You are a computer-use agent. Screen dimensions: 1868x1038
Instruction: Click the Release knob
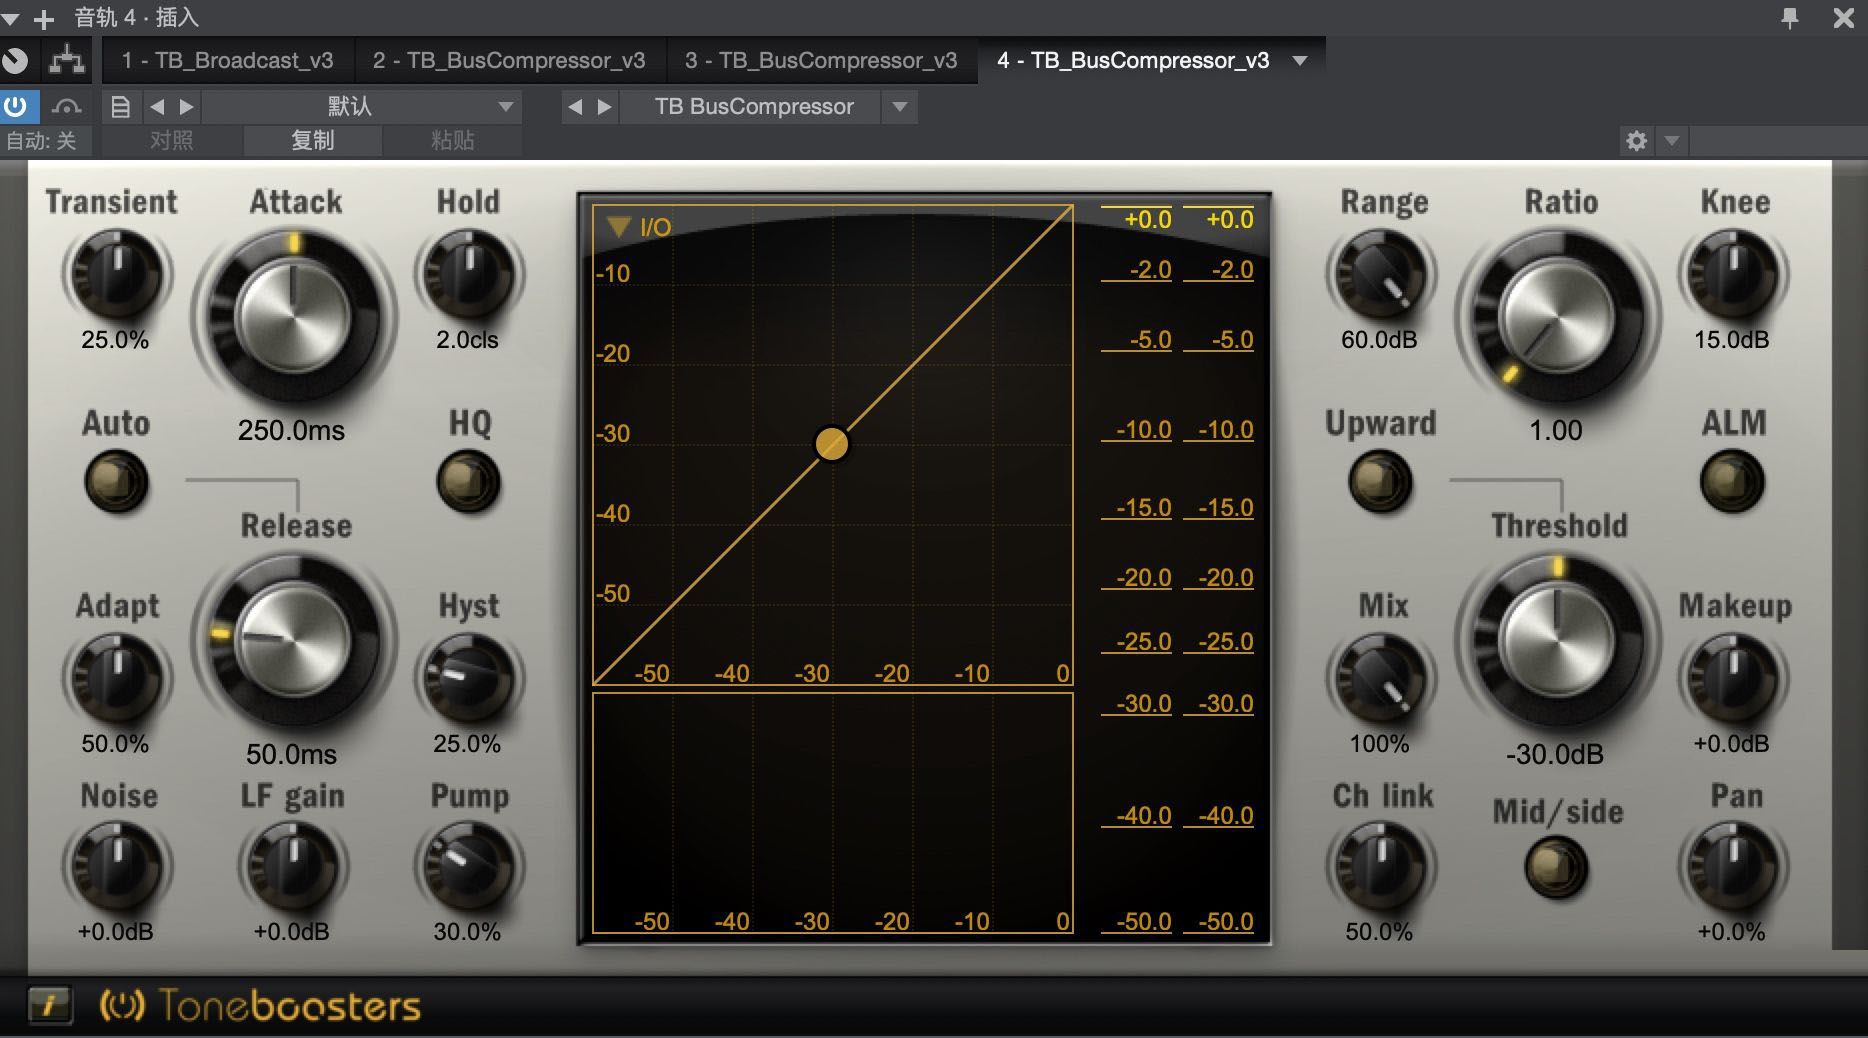[x=292, y=640]
